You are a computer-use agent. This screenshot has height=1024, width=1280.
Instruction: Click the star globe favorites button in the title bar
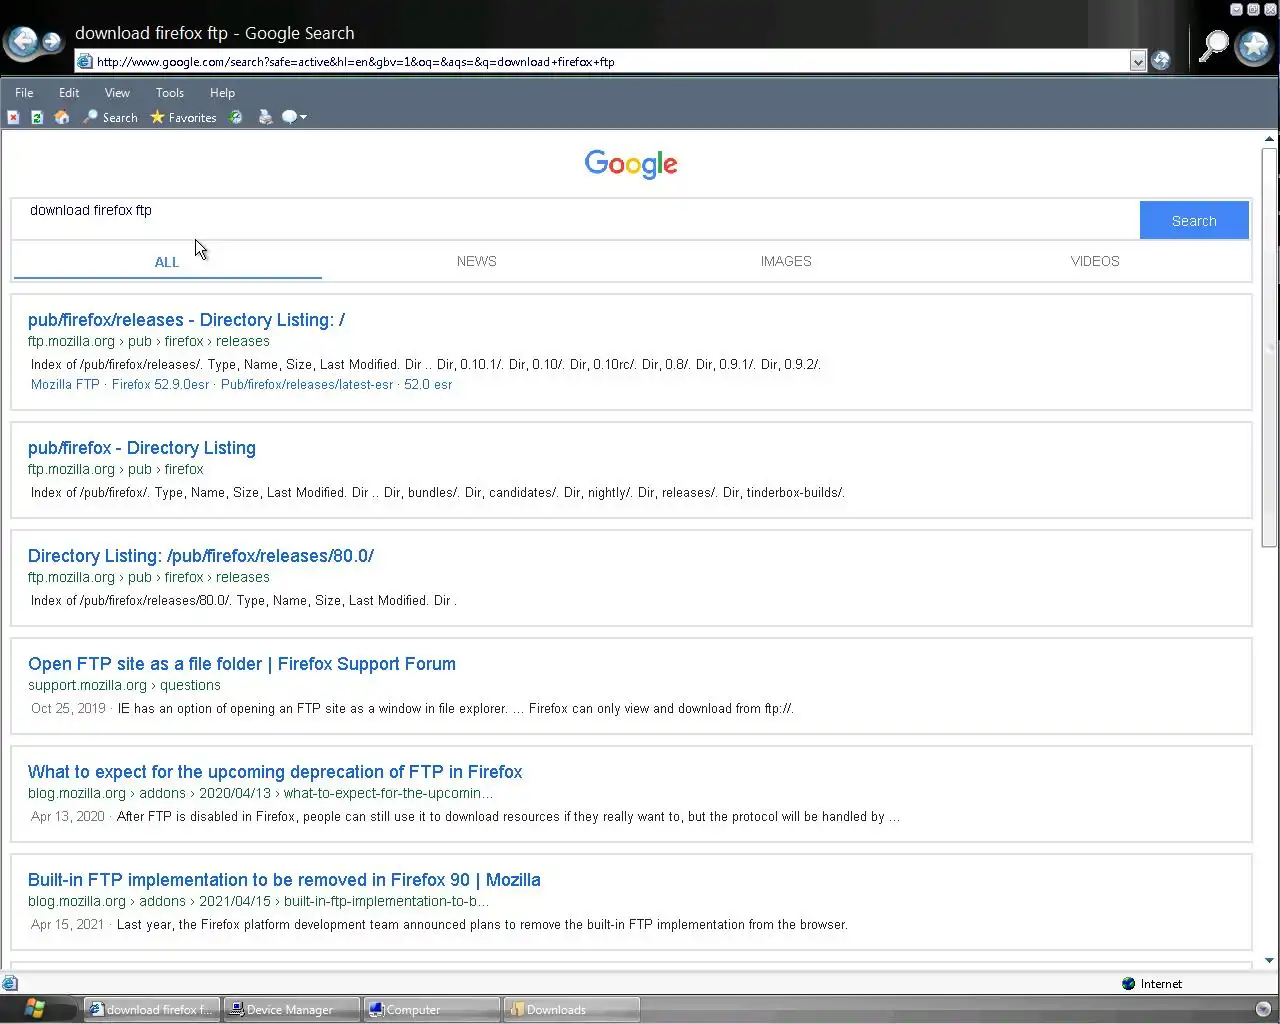[1253, 46]
